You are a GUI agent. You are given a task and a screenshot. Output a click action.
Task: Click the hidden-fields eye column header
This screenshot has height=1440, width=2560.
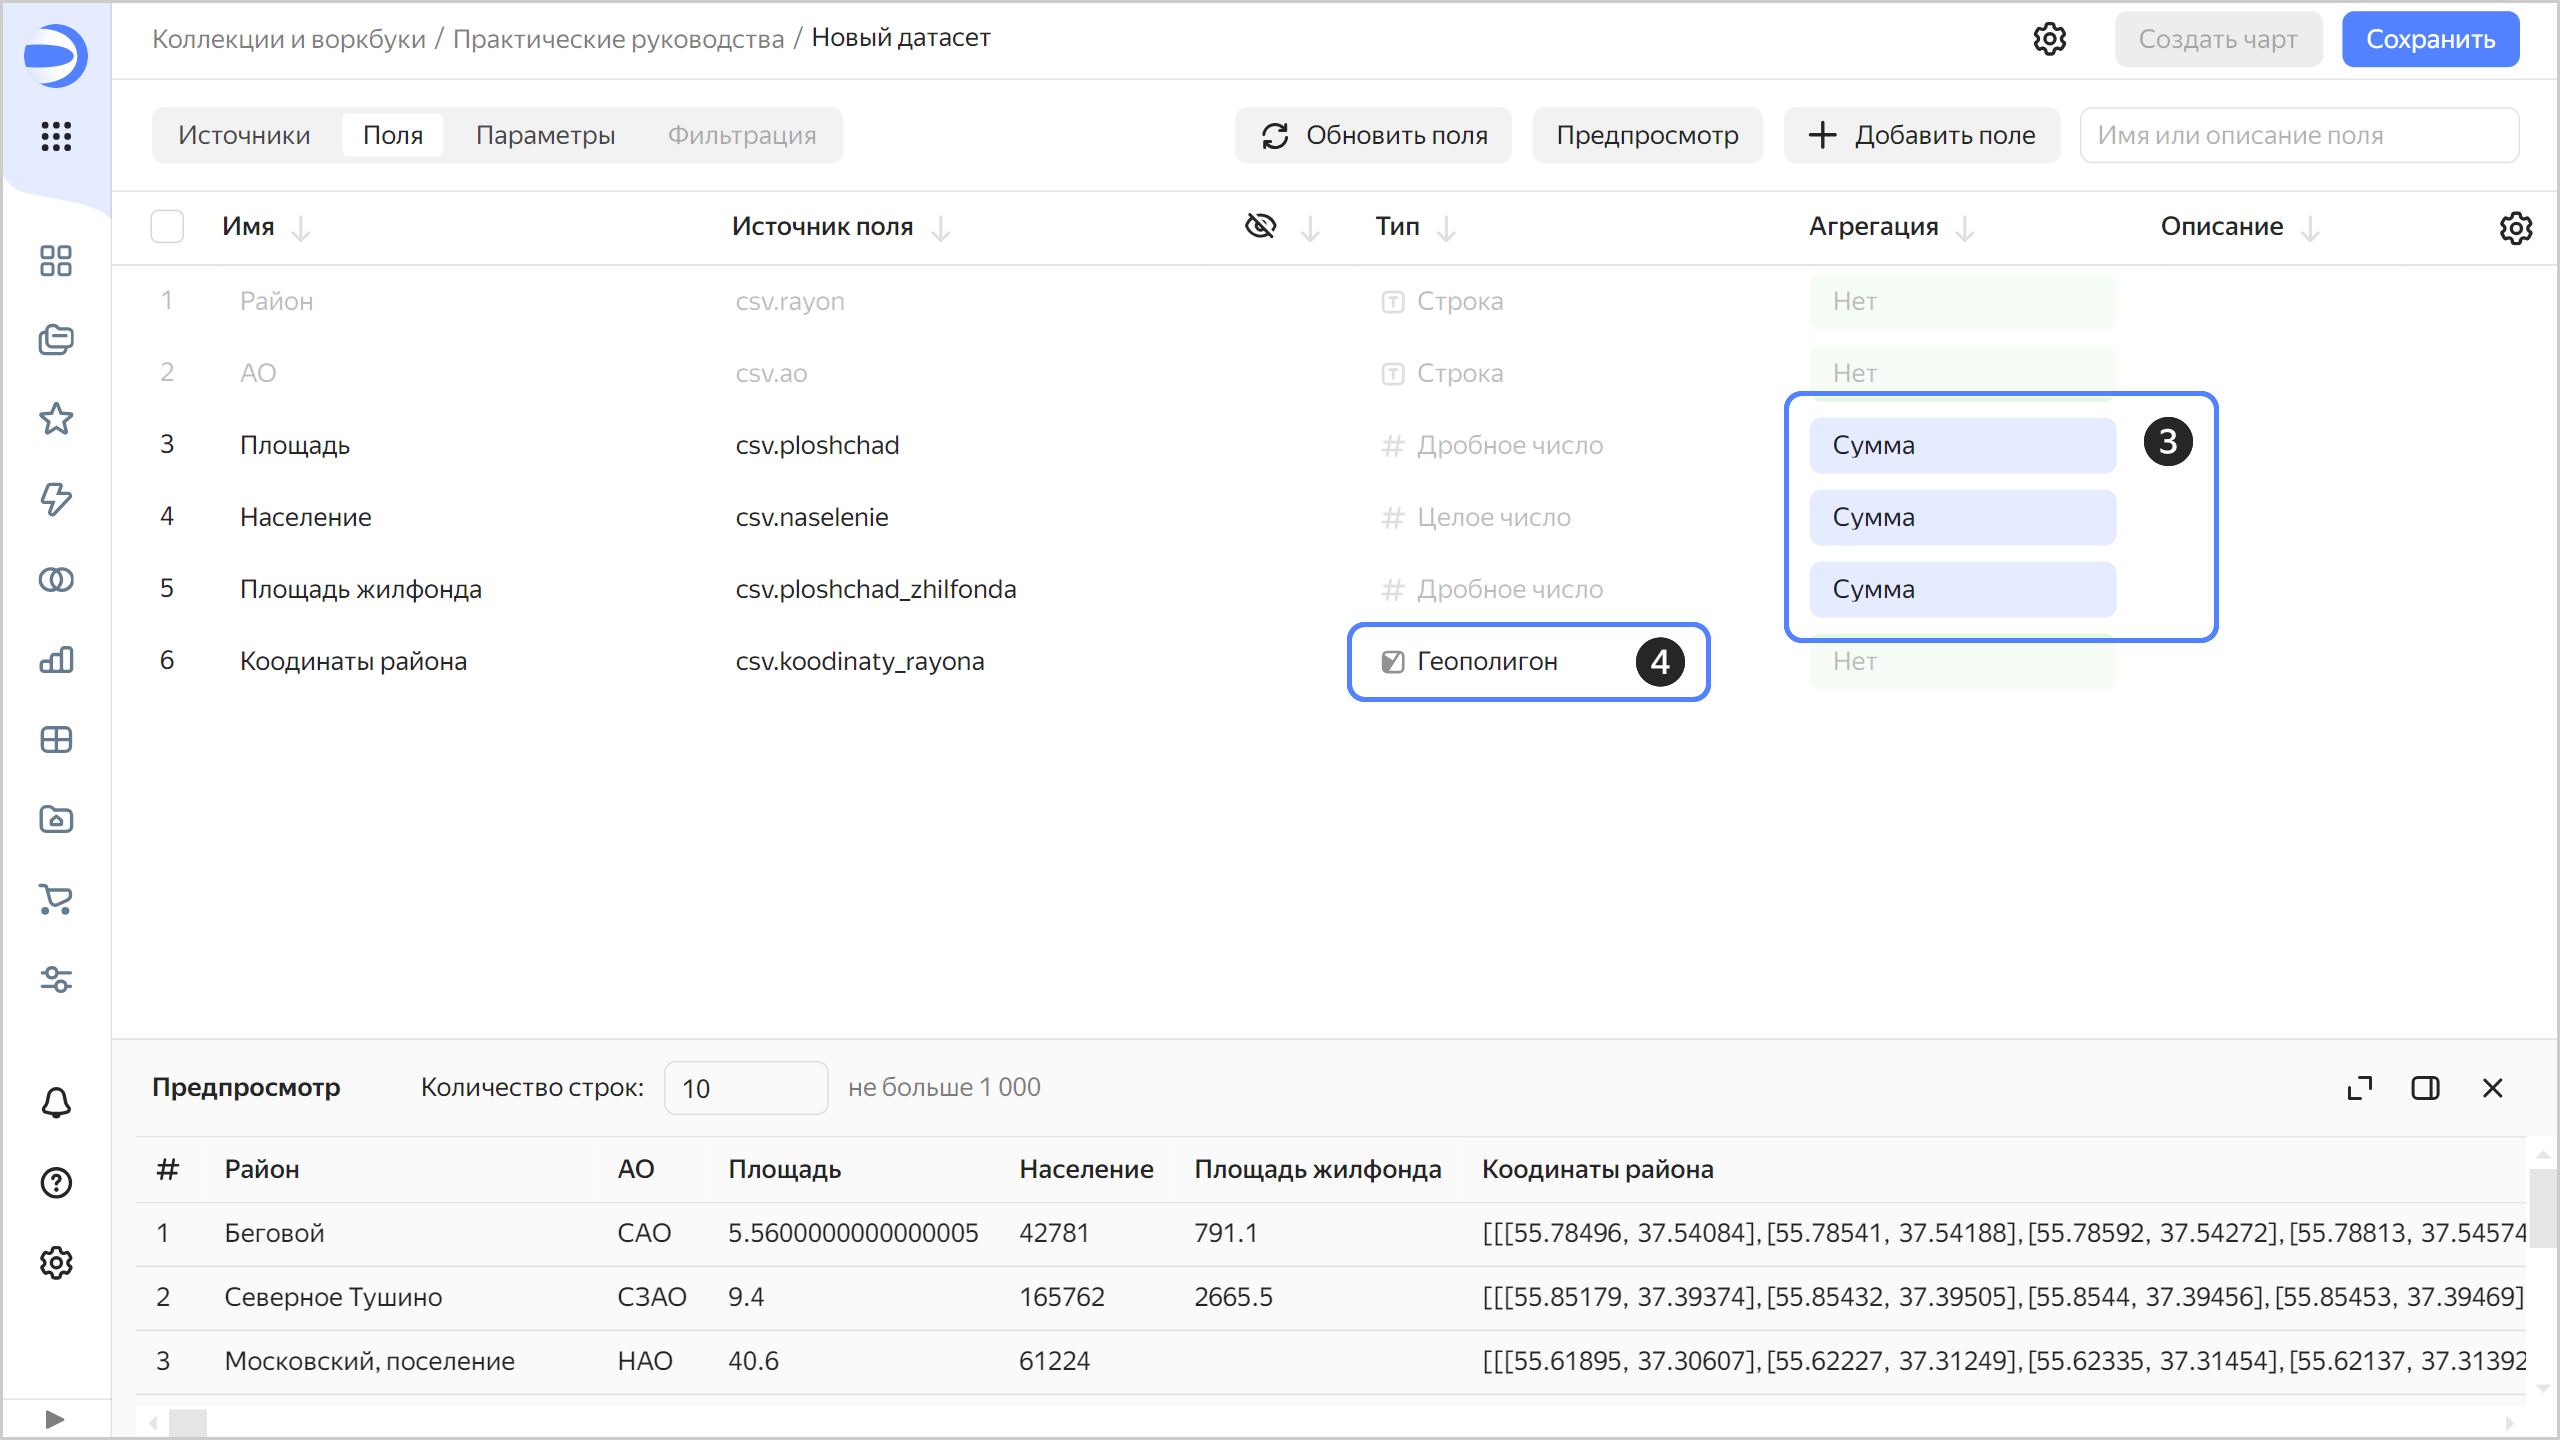[x=1260, y=227]
